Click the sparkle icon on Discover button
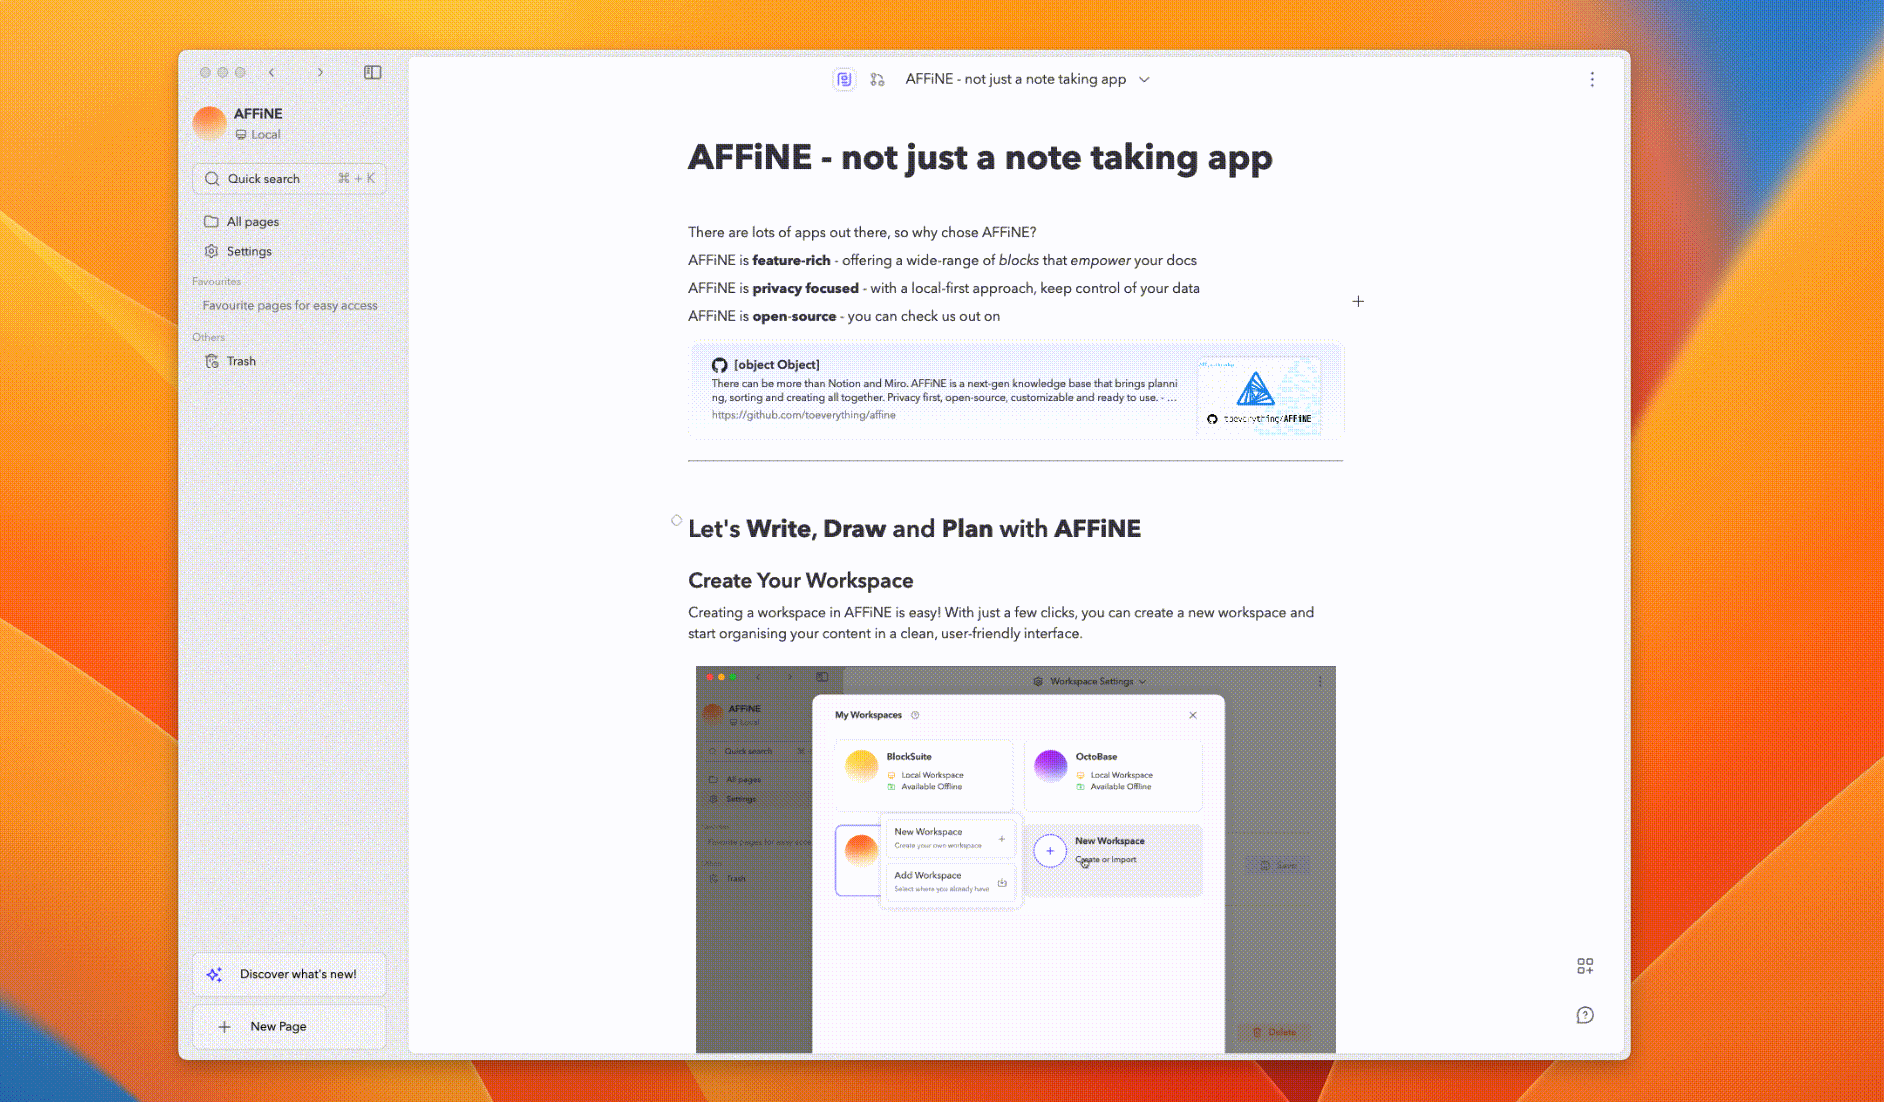The image size is (1884, 1102). [214, 974]
